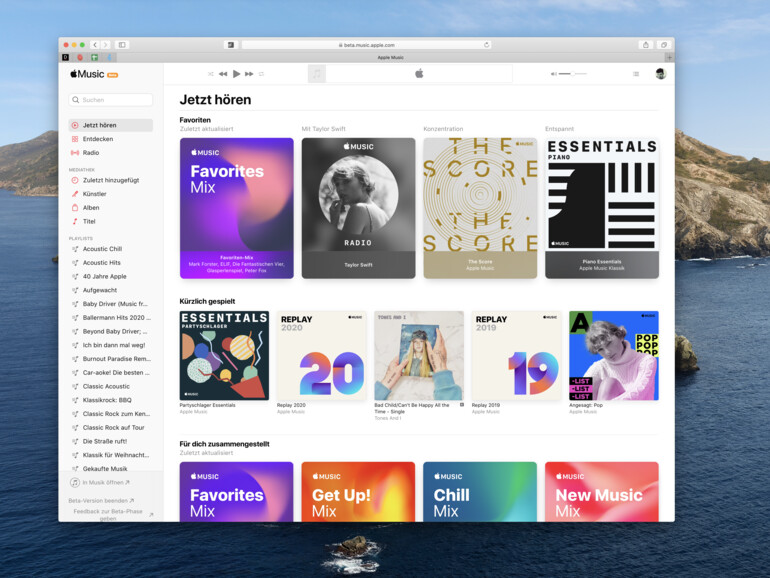
Task: Open Zuletzt hinzugefügt library section
Action: point(111,180)
